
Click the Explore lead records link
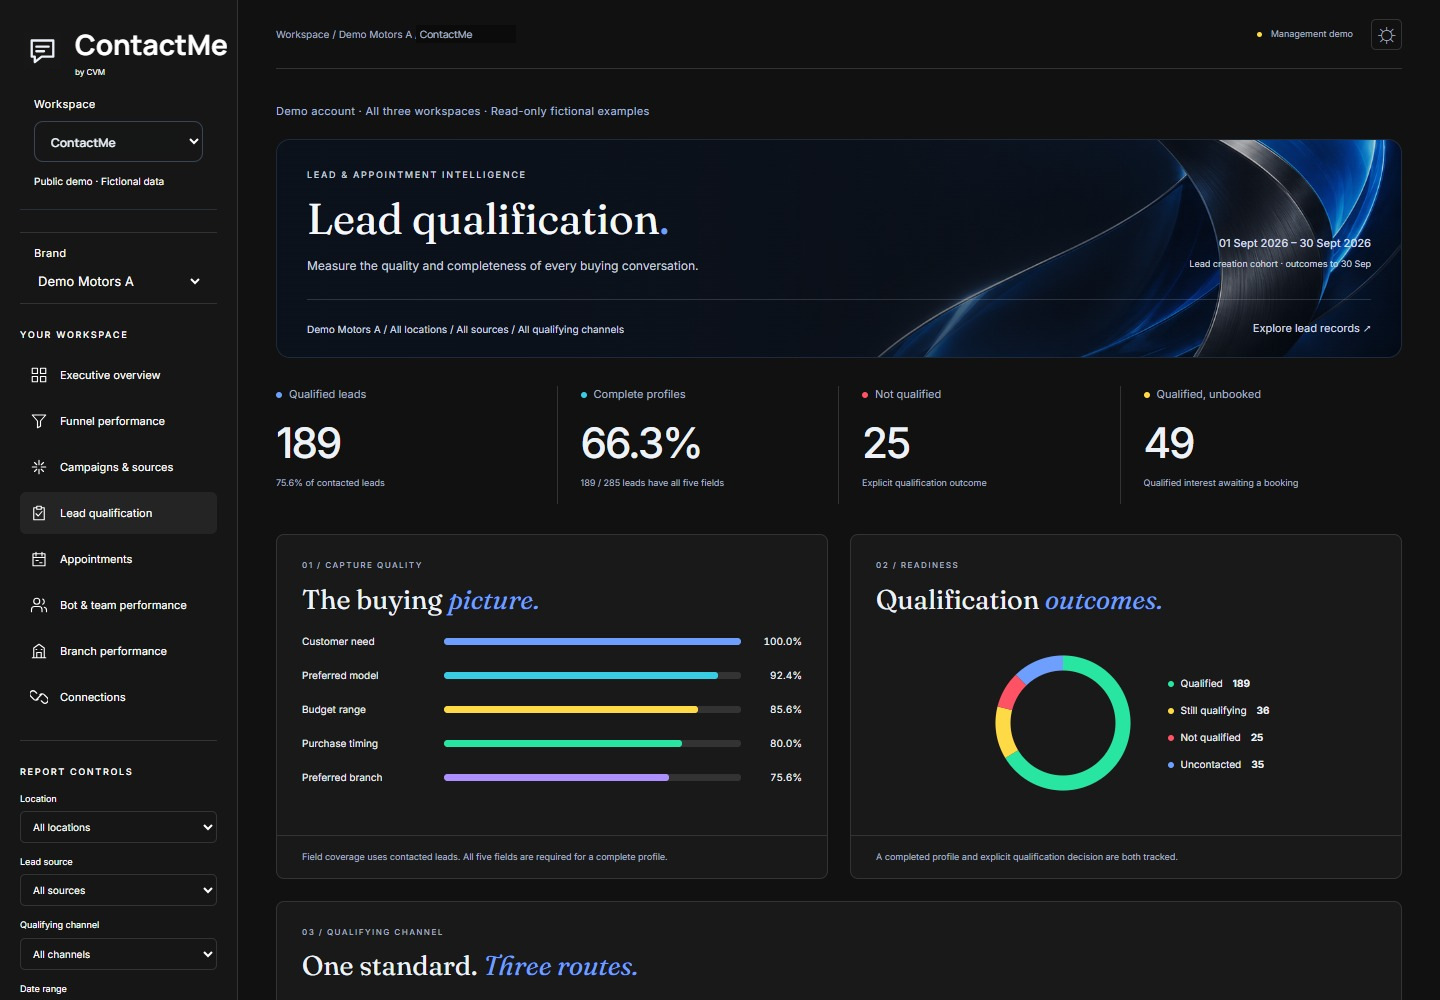click(x=1311, y=328)
